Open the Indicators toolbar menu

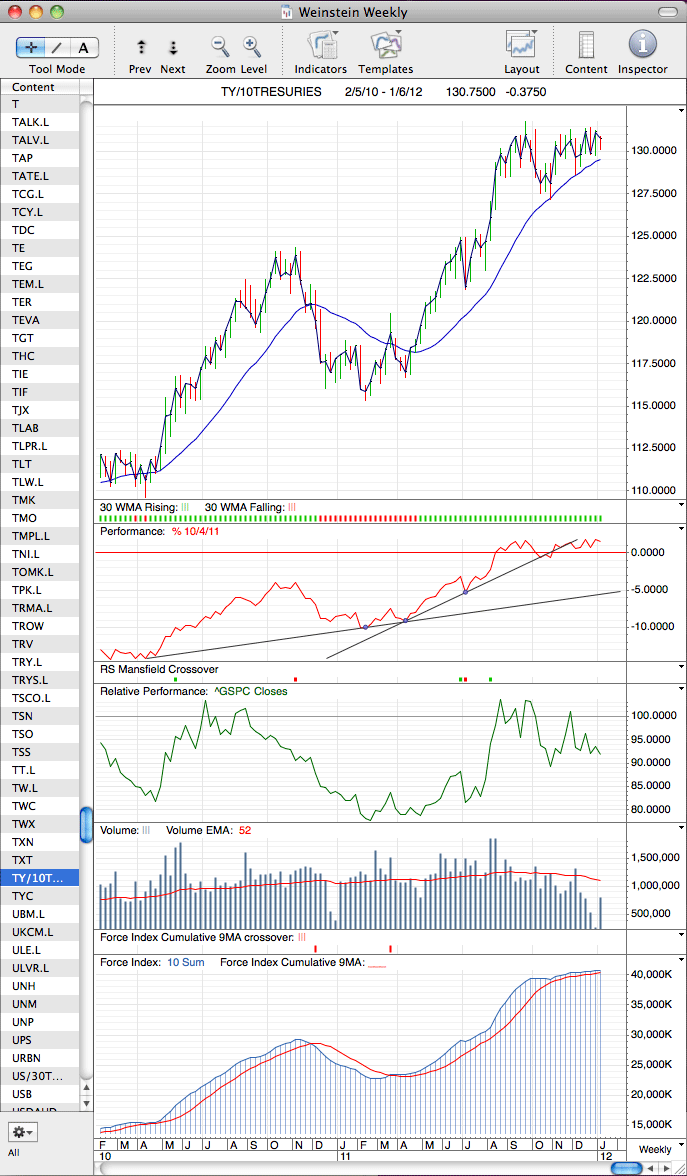321,46
